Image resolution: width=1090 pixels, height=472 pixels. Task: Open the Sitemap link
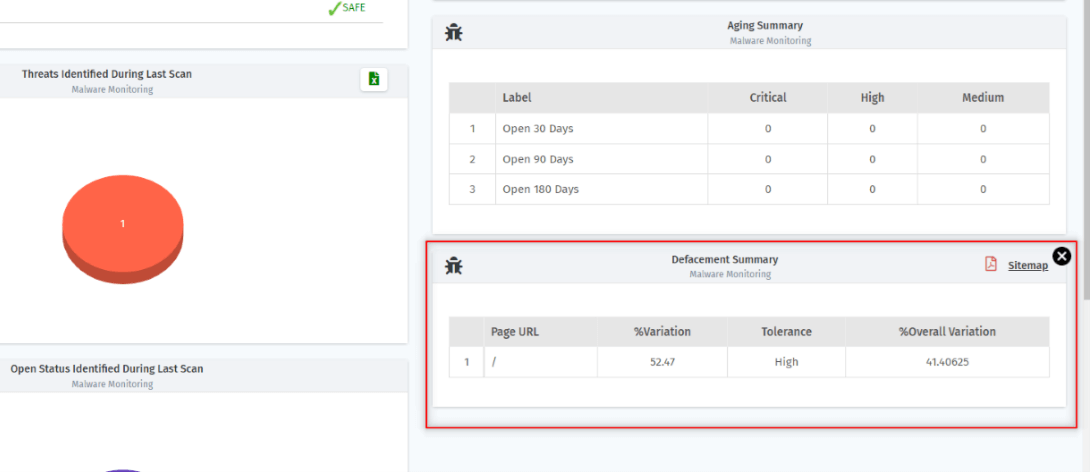1028,266
